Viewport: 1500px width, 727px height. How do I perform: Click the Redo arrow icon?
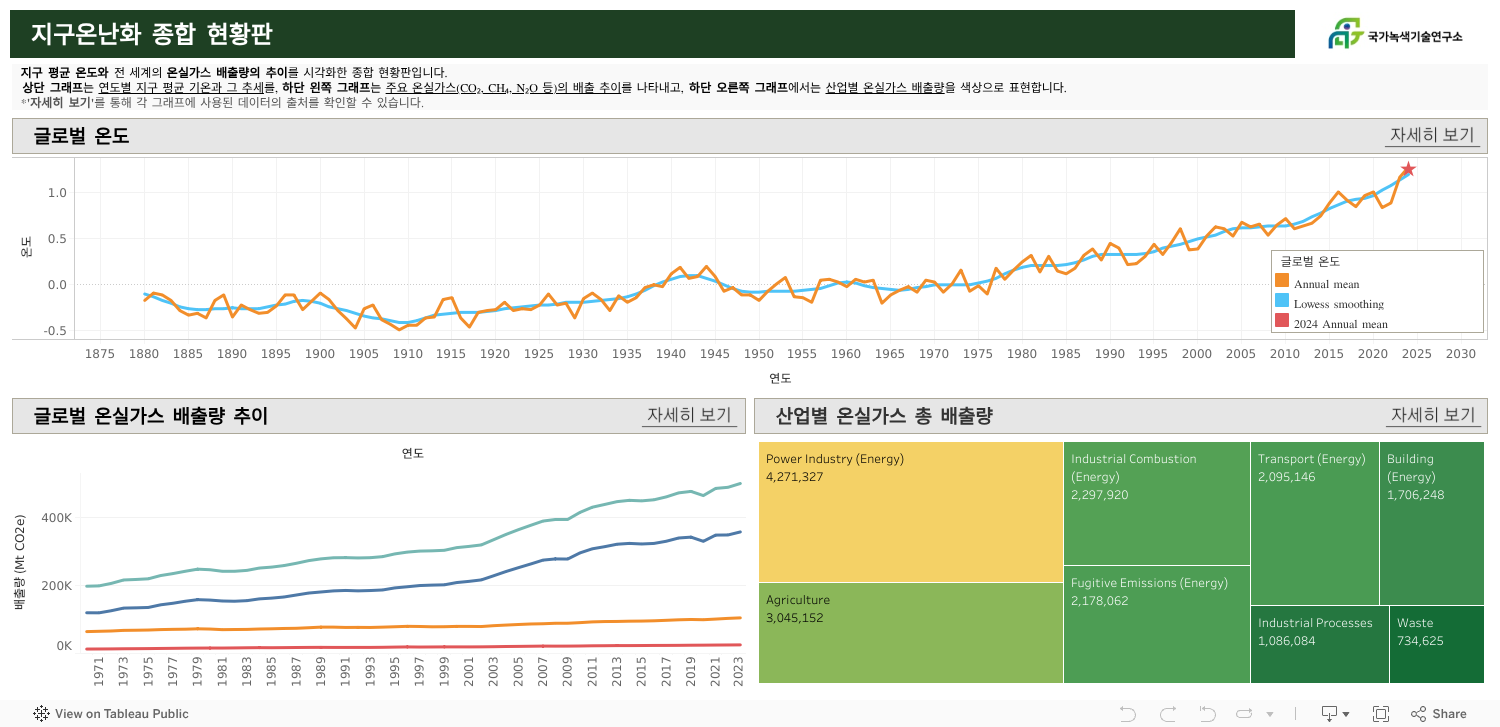coord(1167,714)
